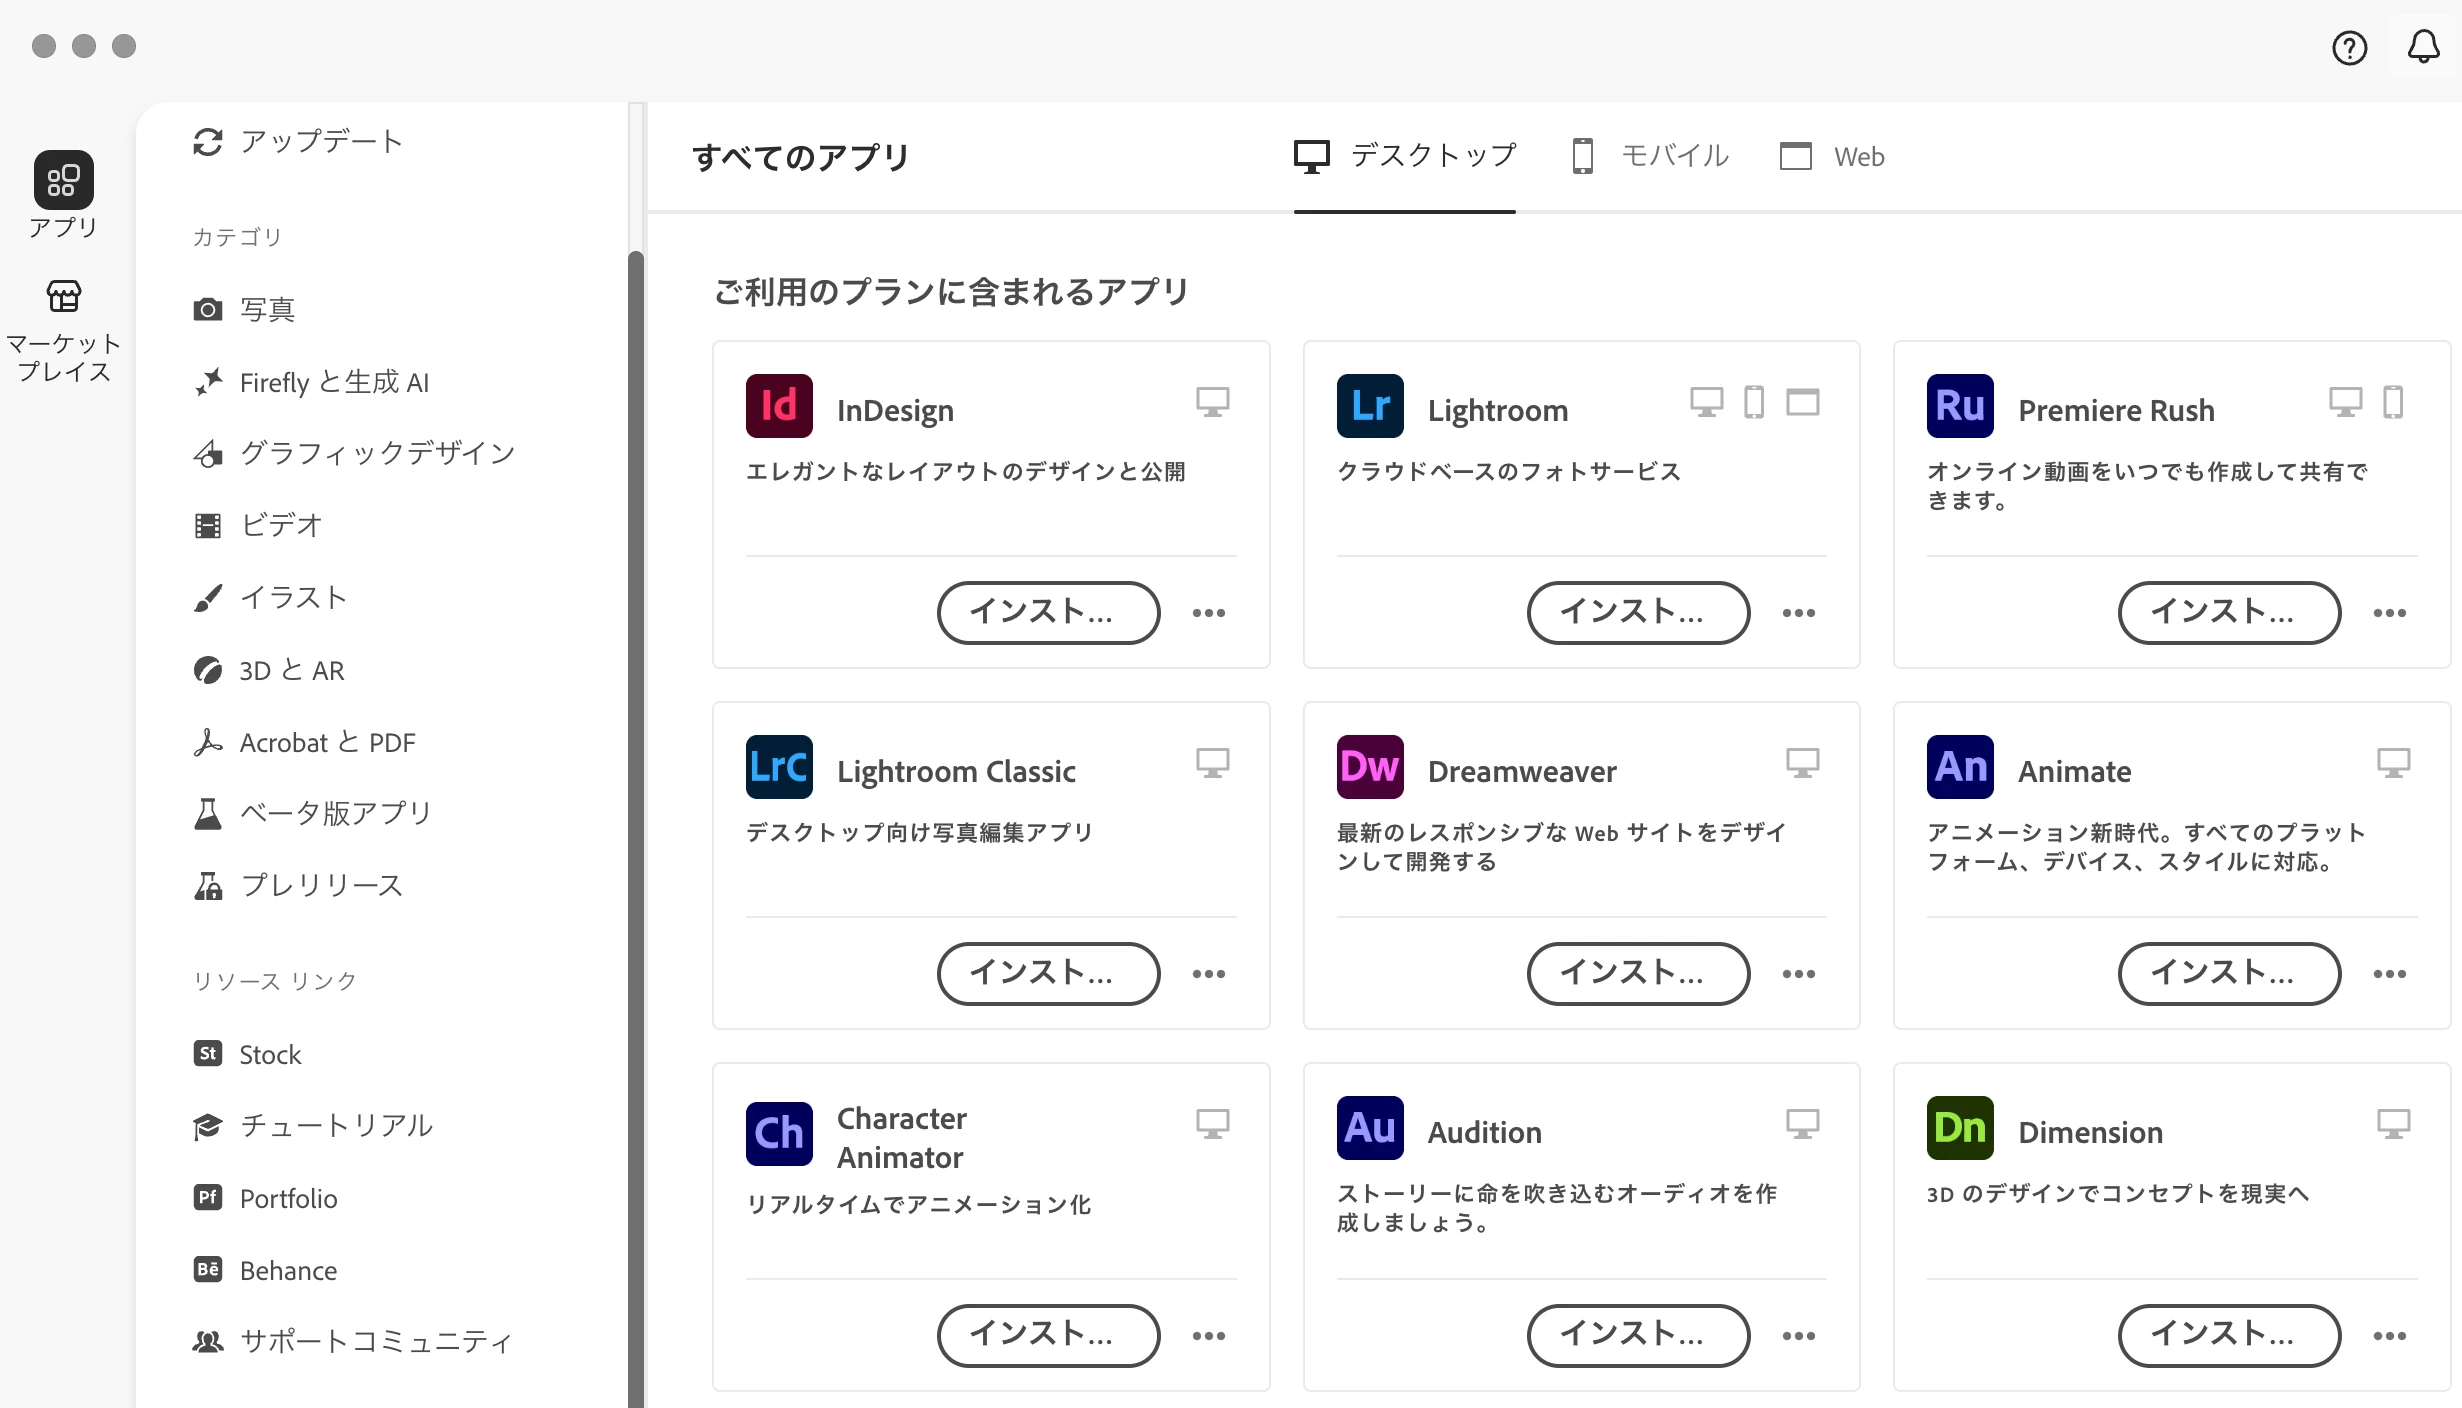The width and height of the screenshot is (2462, 1408).
Task: Expand more options for Audition
Action: tap(1798, 1336)
